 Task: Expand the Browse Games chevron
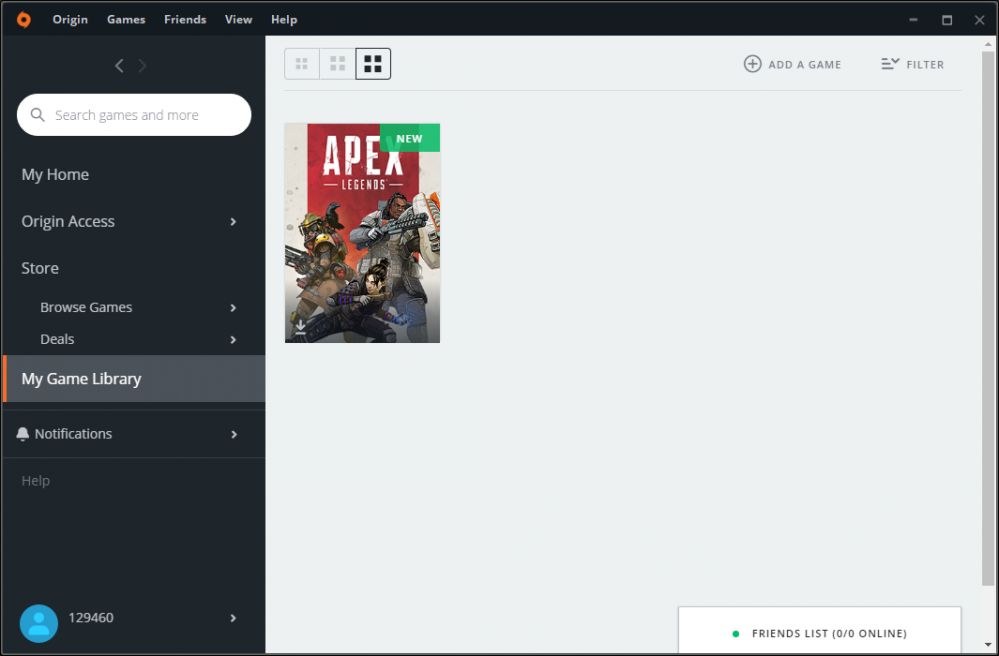click(233, 308)
